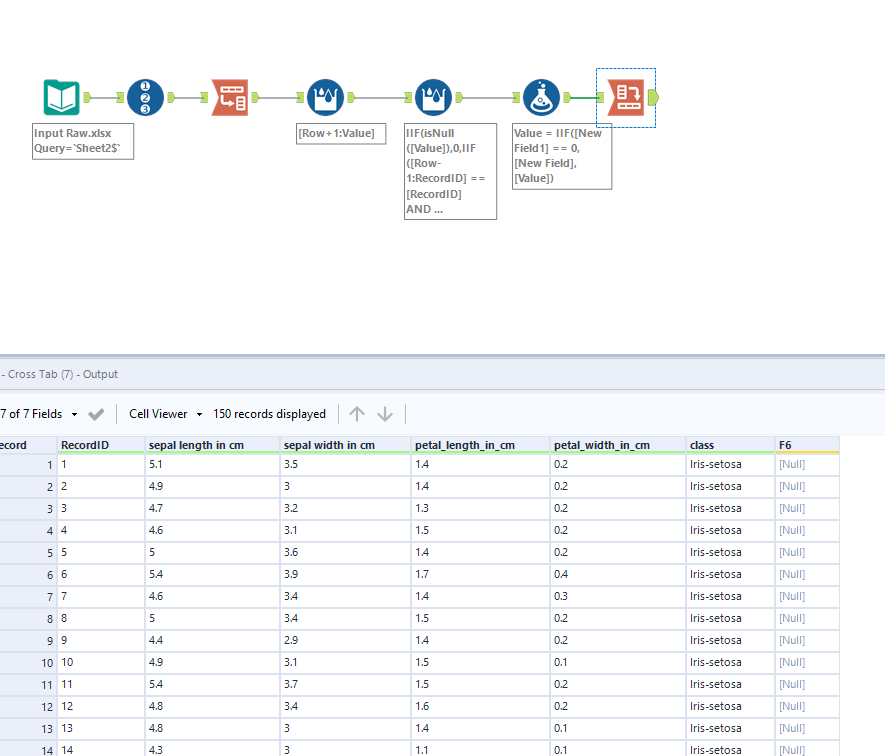Open the Cell Viewer dropdown
This screenshot has width=885, height=756.
click(x=165, y=414)
